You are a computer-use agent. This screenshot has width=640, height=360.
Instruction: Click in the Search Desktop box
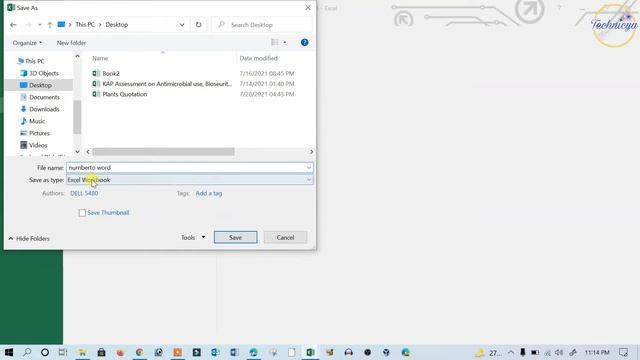tap(262, 25)
